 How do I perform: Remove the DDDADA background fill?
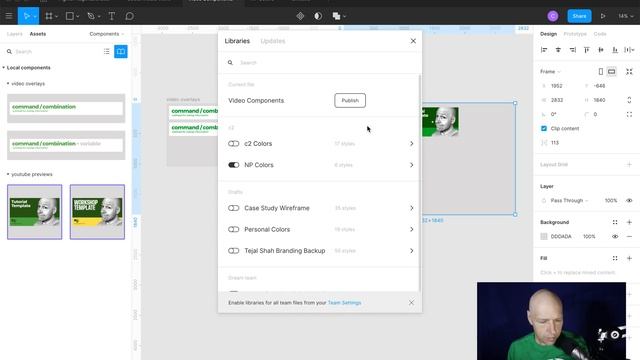[629, 237]
